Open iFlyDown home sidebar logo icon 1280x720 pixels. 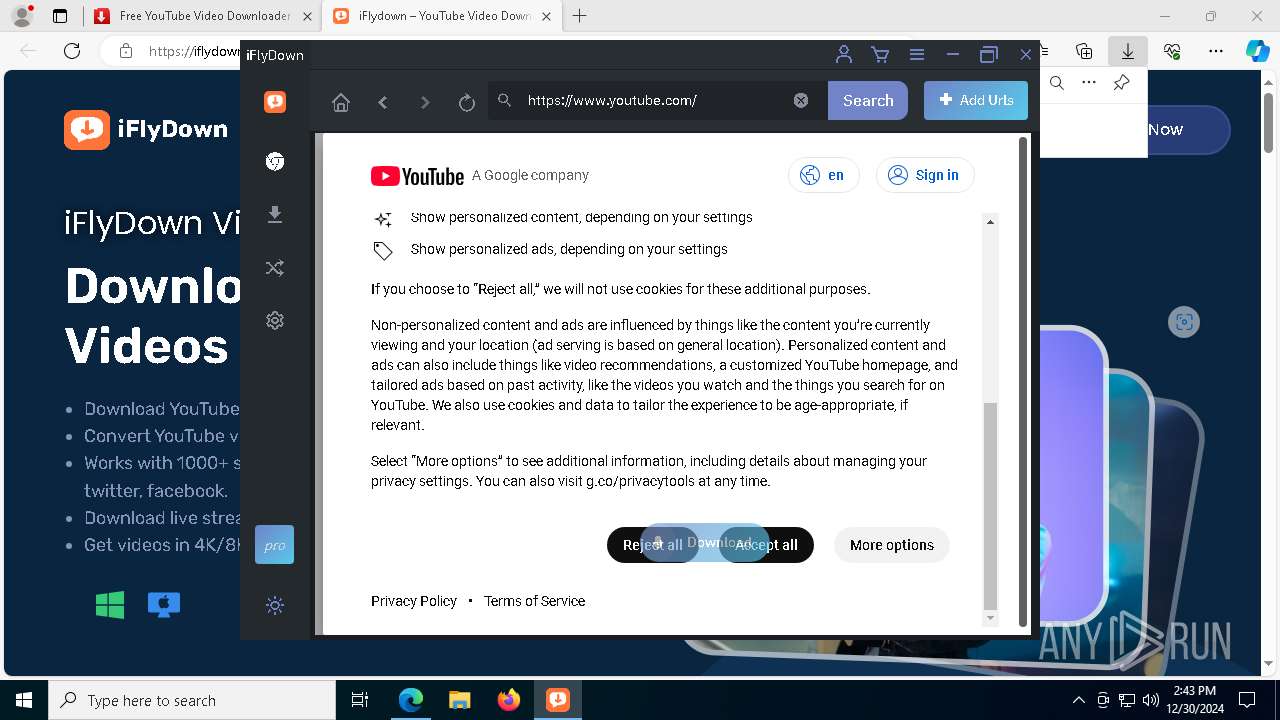[x=275, y=101]
